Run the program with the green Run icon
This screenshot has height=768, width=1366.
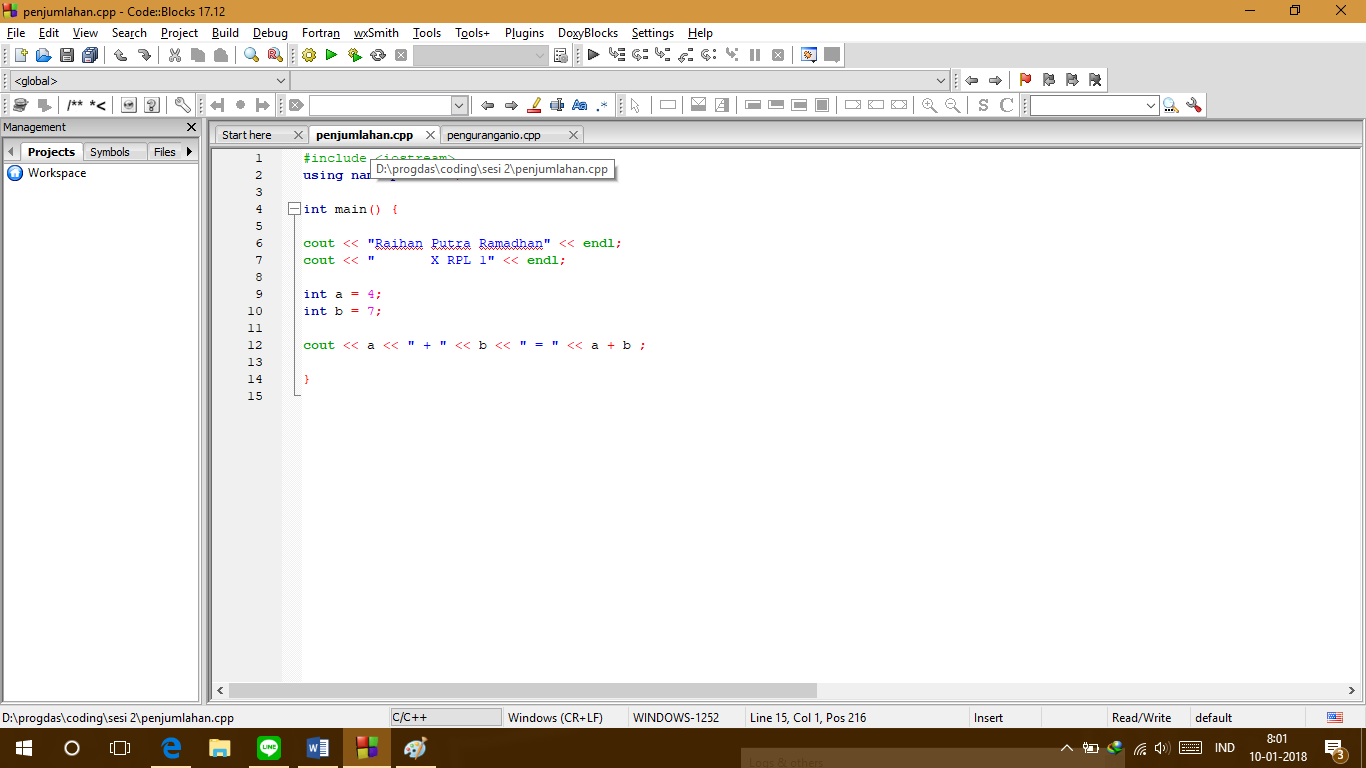click(330, 55)
